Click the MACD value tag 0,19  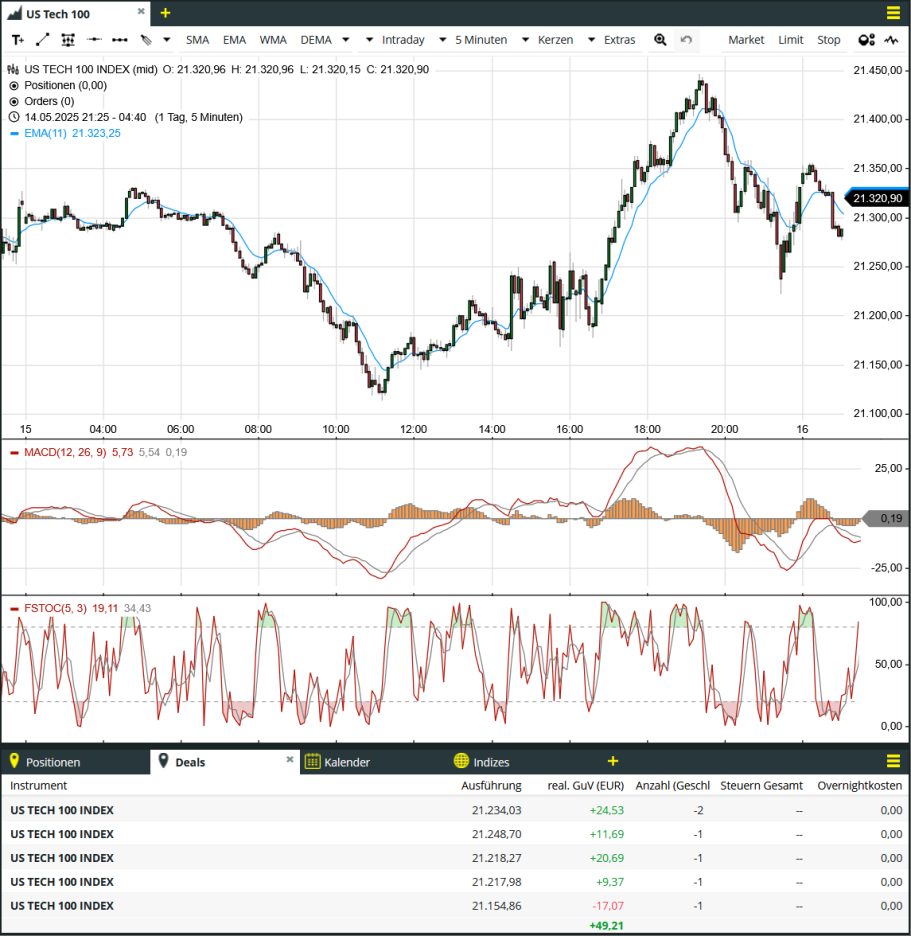click(x=887, y=518)
